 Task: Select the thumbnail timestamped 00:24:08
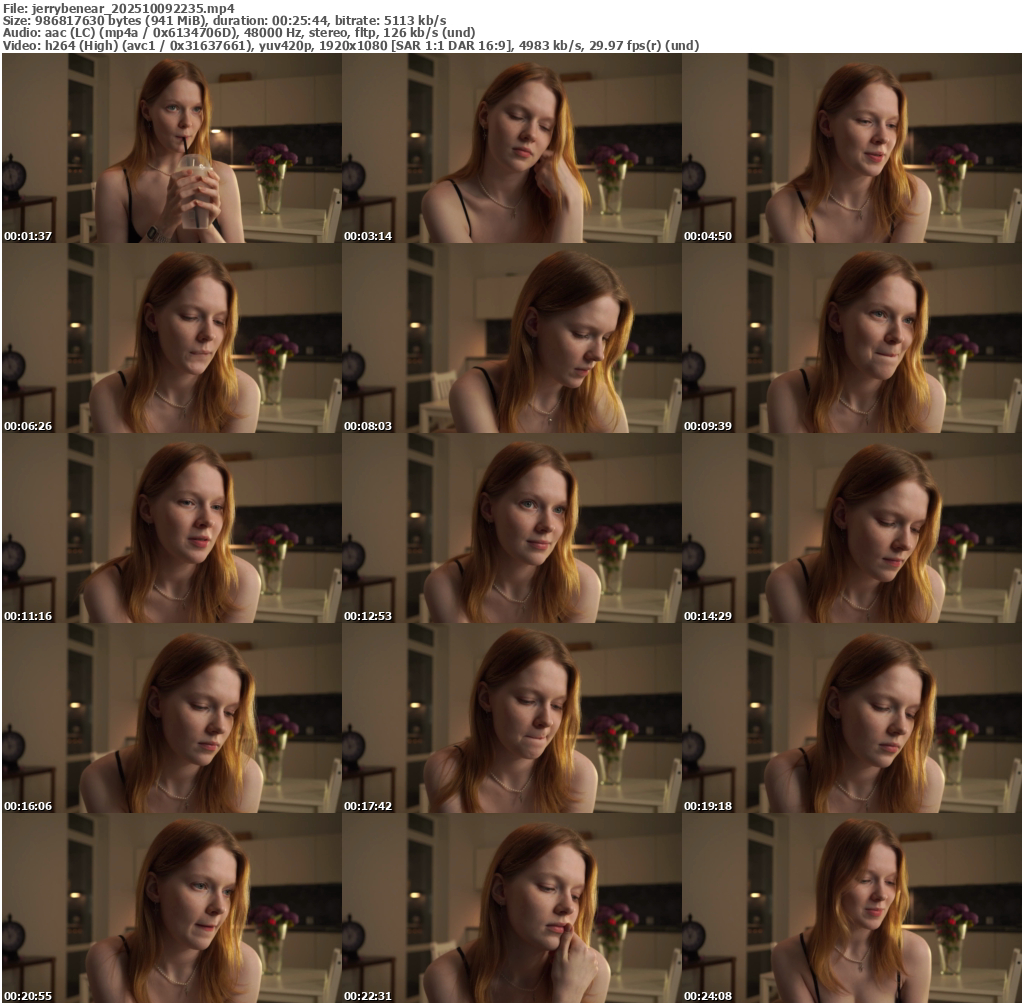pyautogui.click(x=852, y=908)
